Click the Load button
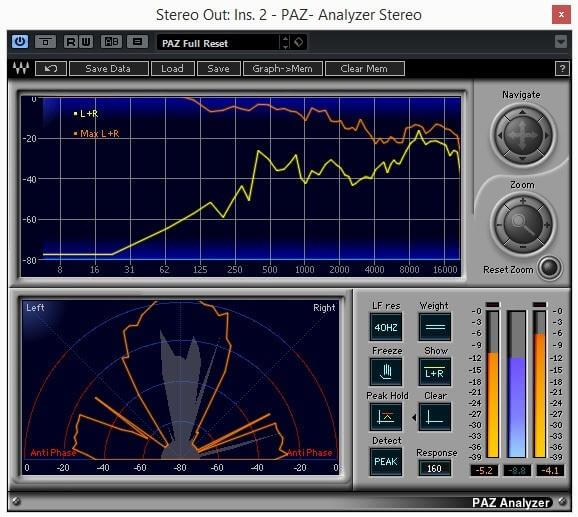578x517 pixels. point(173,69)
